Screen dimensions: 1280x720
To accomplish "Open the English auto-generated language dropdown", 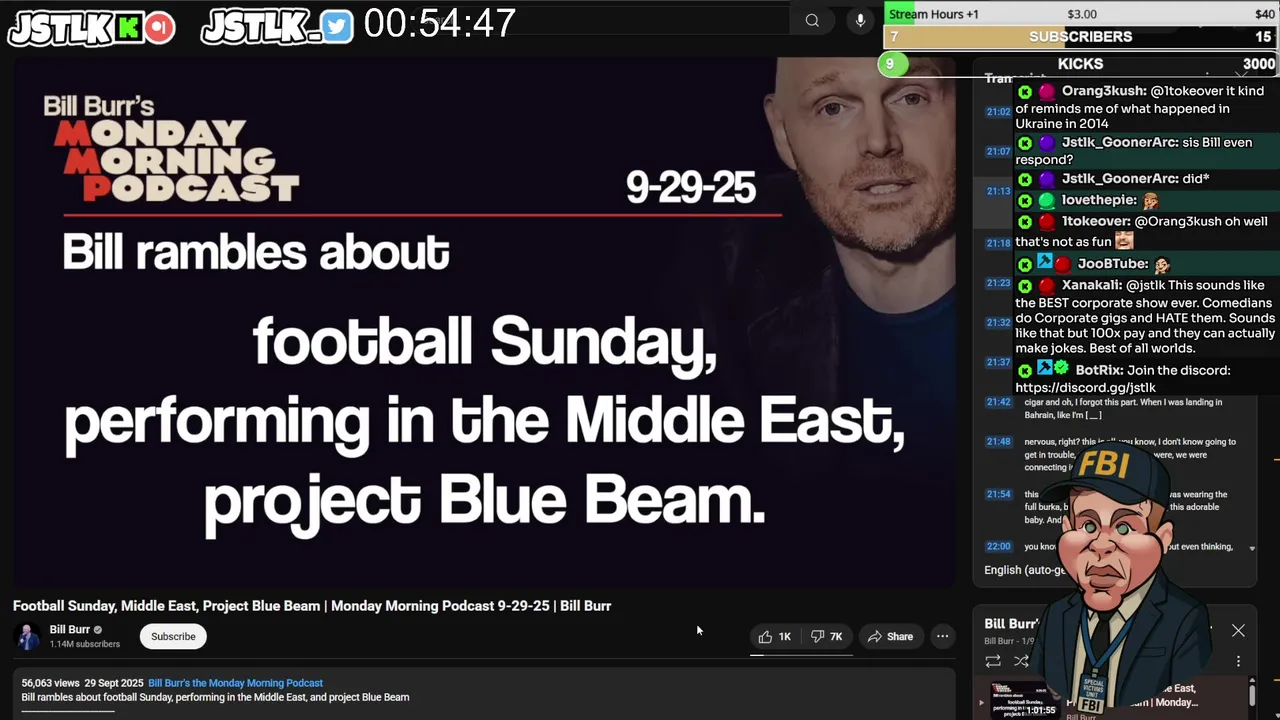I will pyautogui.click(x=1025, y=570).
